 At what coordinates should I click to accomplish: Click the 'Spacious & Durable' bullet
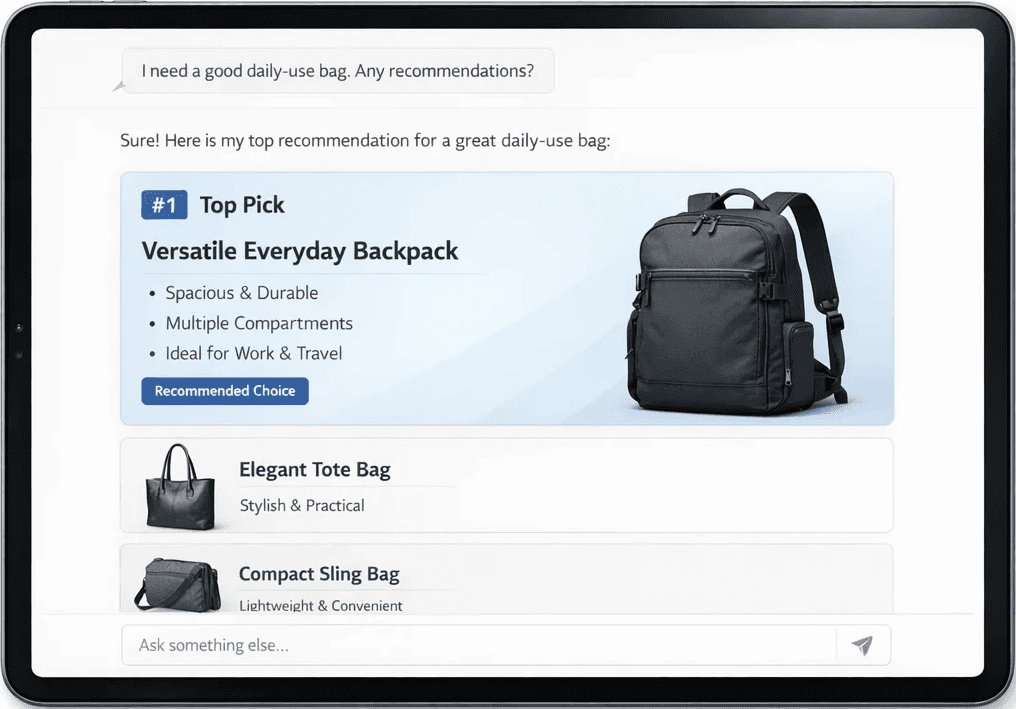[x=242, y=293]
